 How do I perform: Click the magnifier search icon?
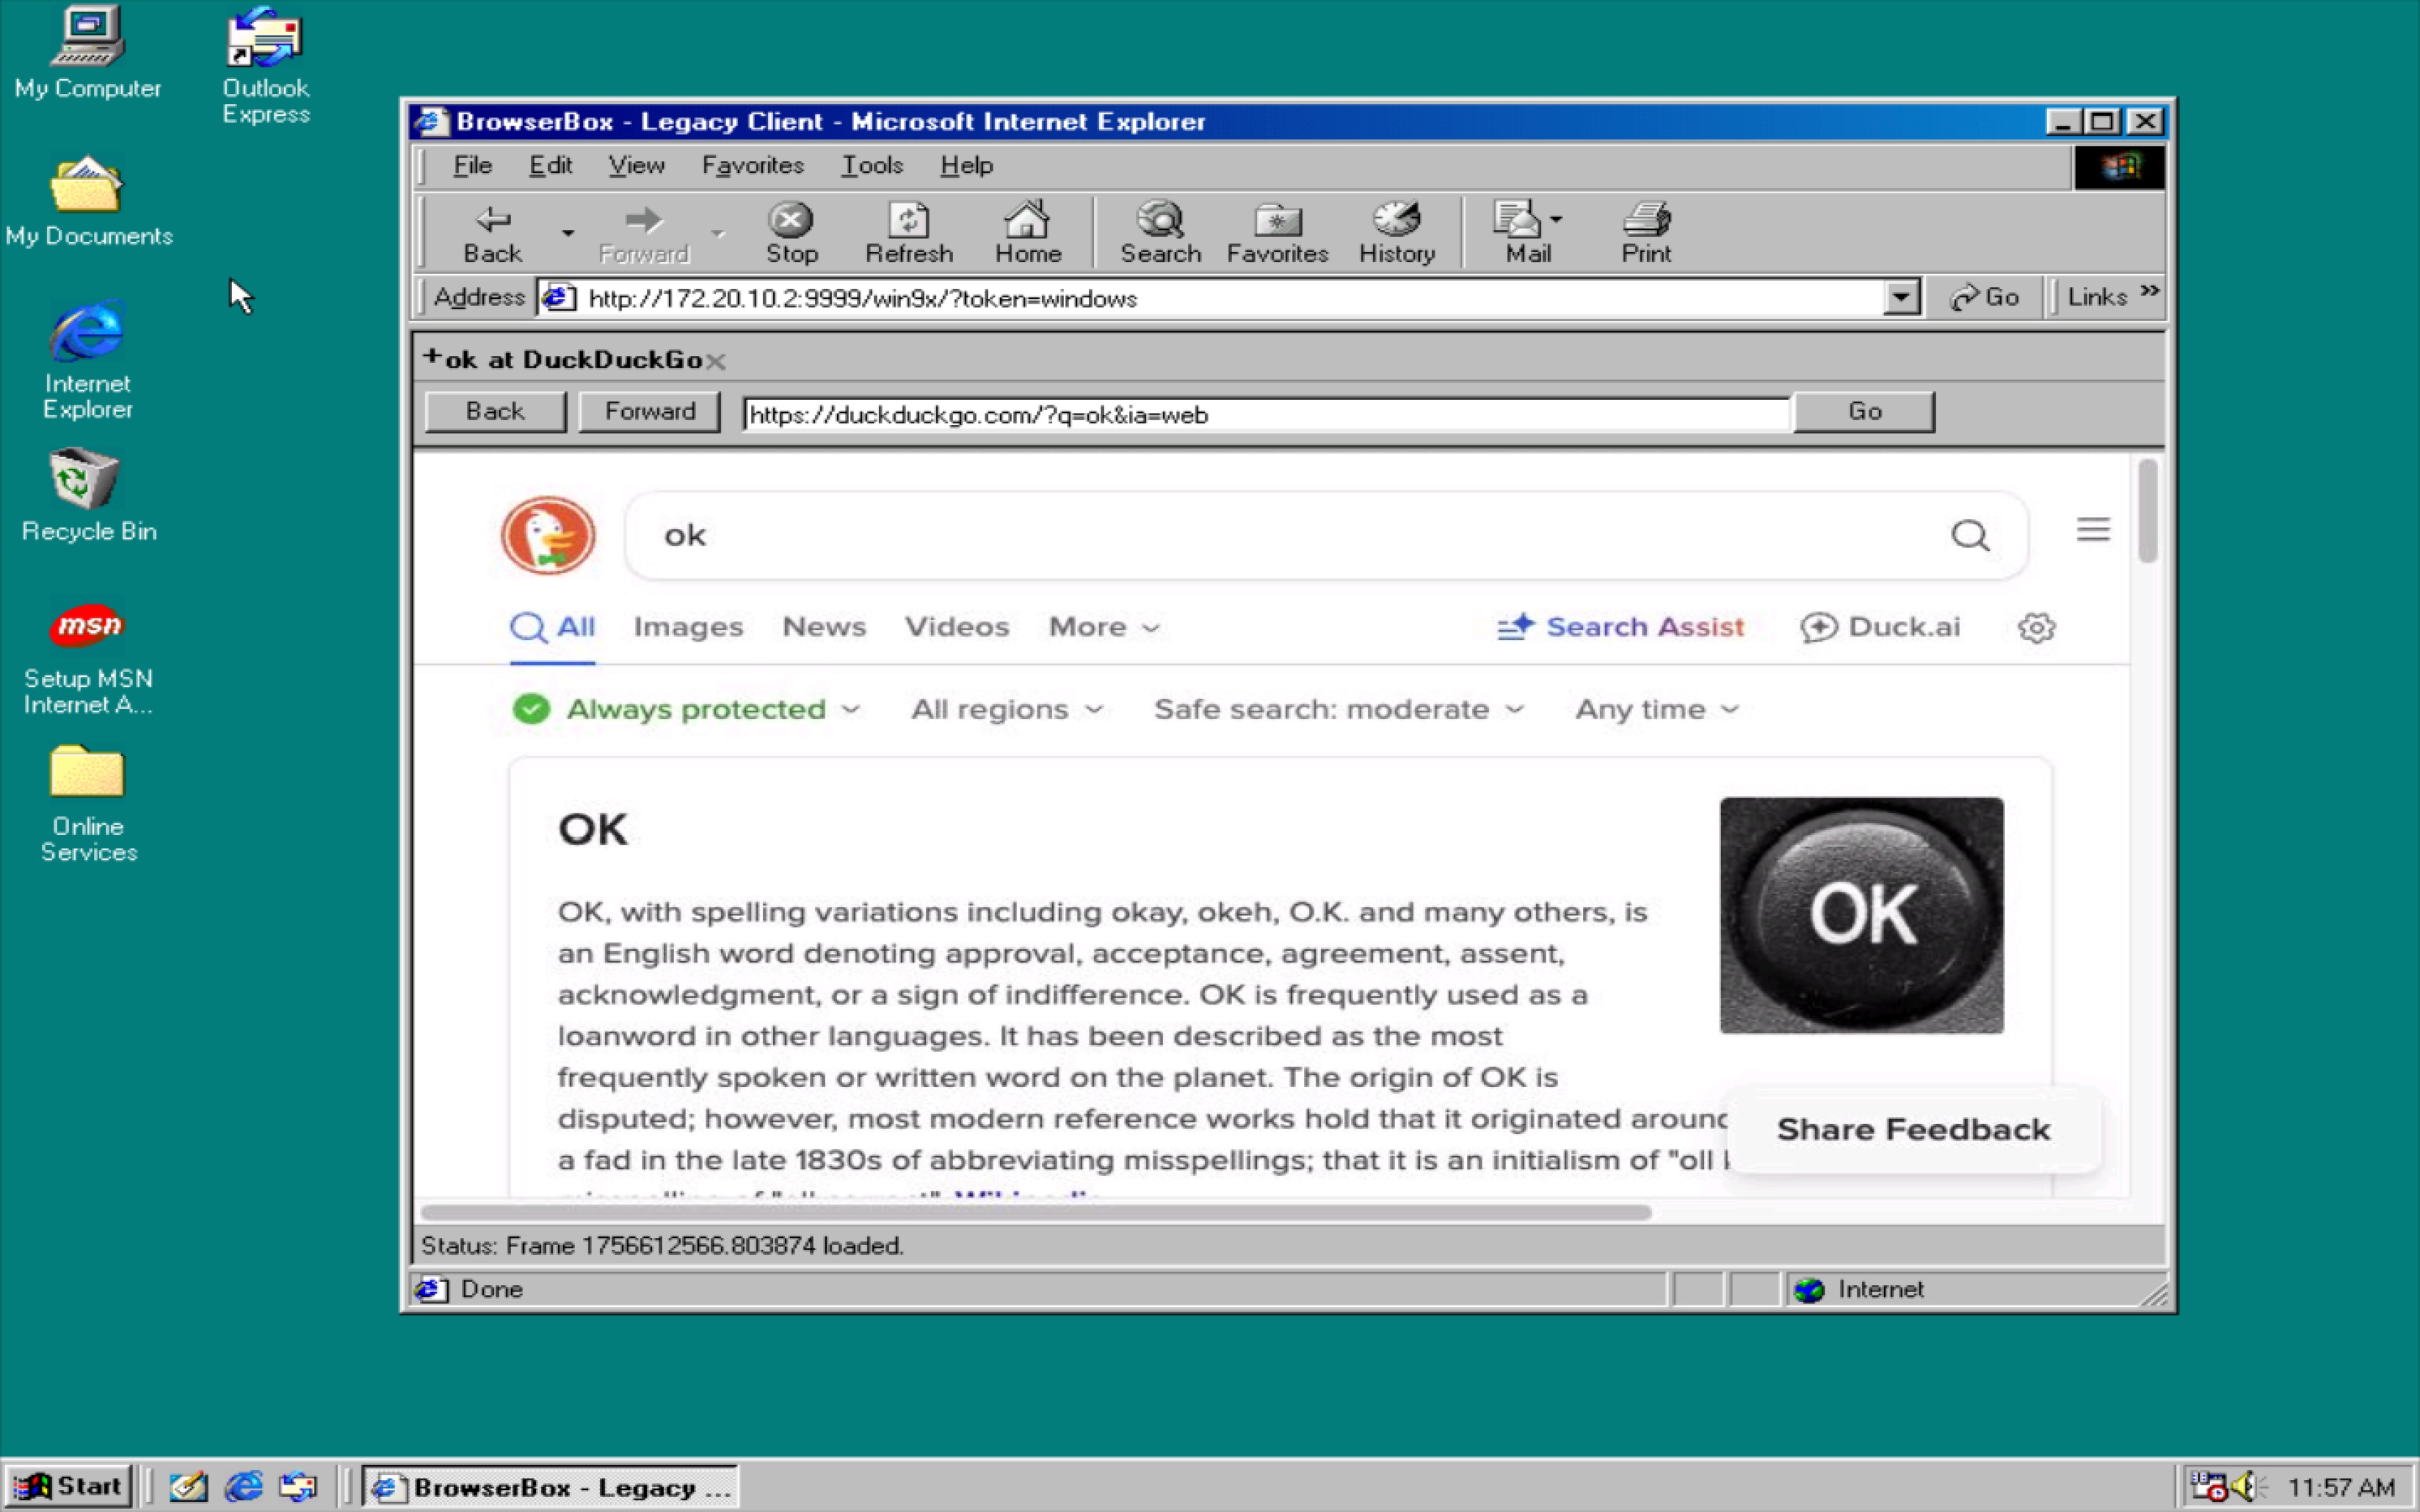1970,535
